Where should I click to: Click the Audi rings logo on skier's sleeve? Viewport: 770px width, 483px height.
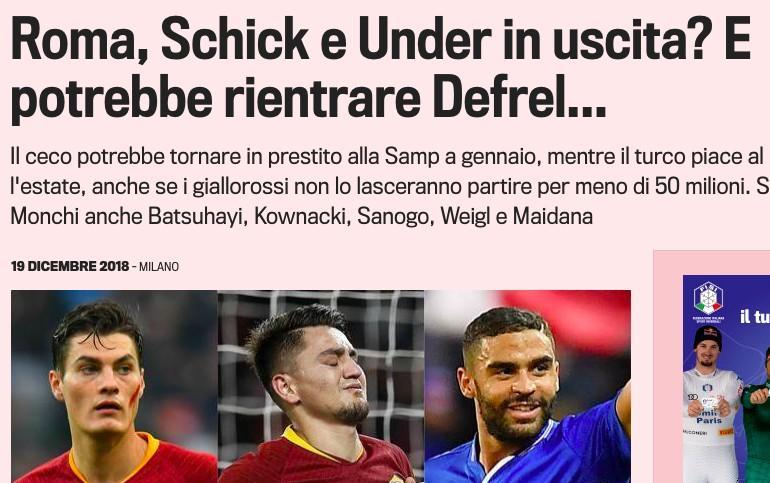(692, 397)
